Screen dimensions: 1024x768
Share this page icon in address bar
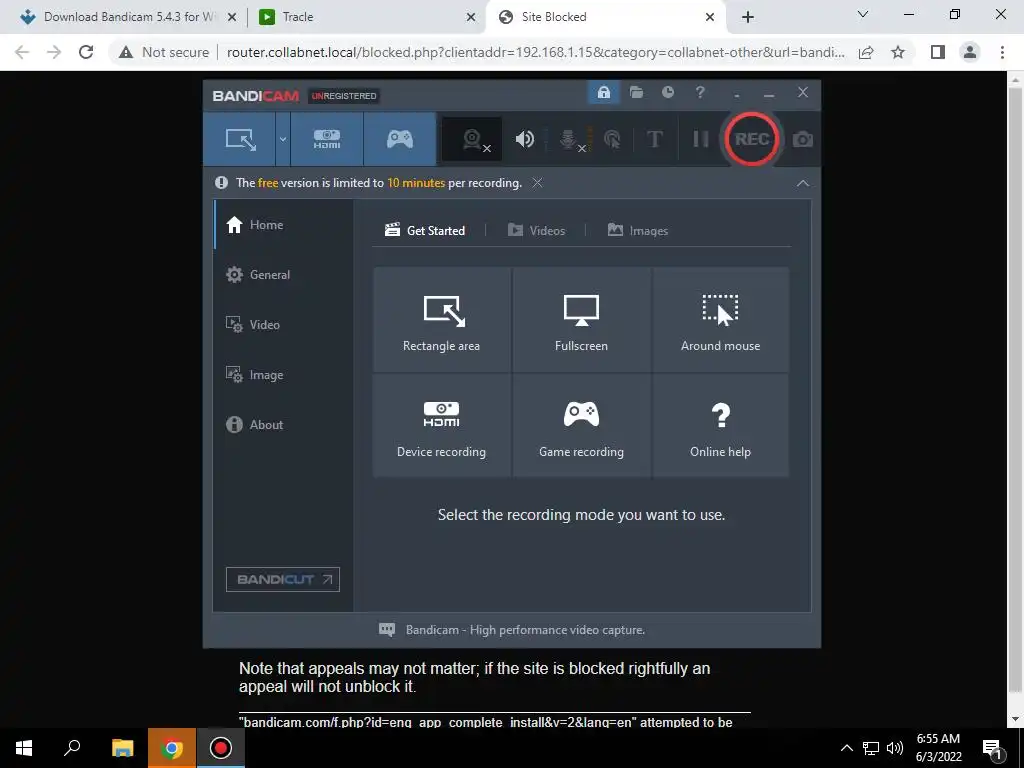coord(866,52)
